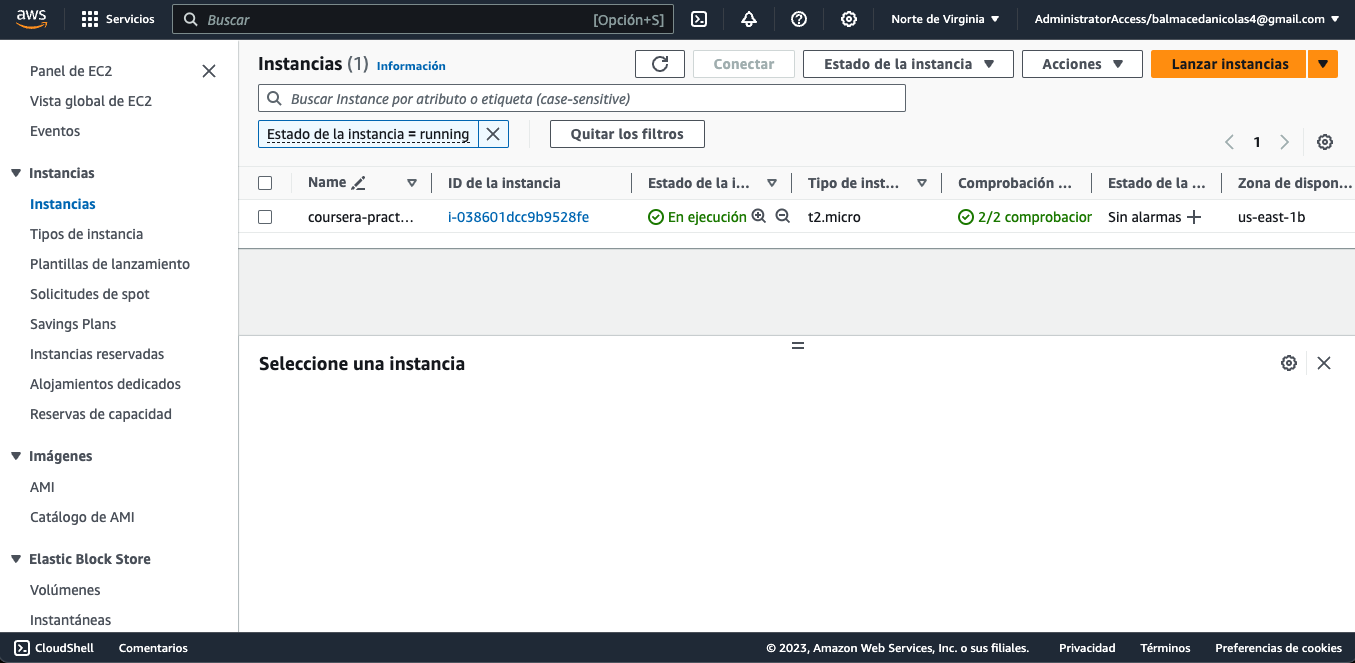Open the Información link
This screenshot has height=663, width=1355.
(x=411, y=66)
